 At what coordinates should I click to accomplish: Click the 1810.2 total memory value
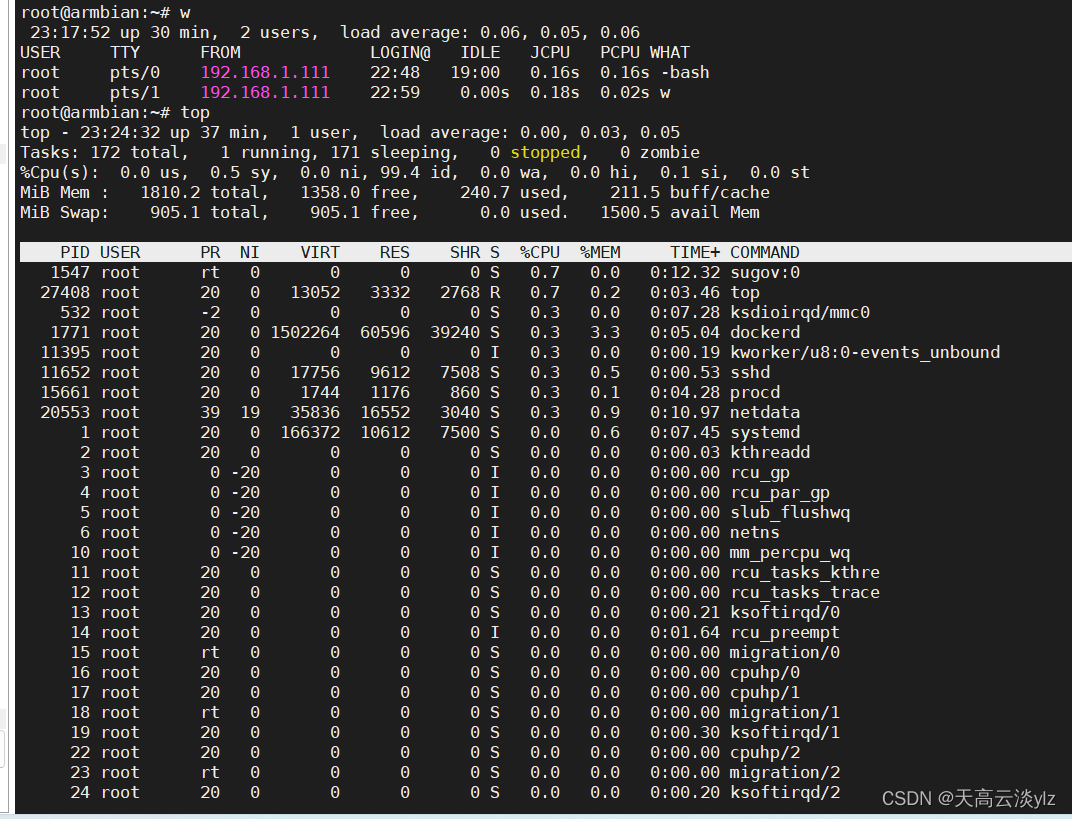point(170,192)
